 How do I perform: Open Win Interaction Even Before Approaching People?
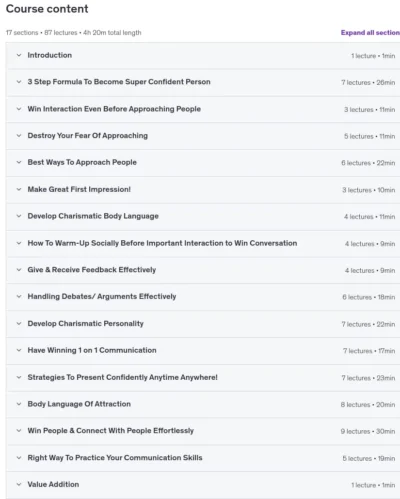pos(114,109)
